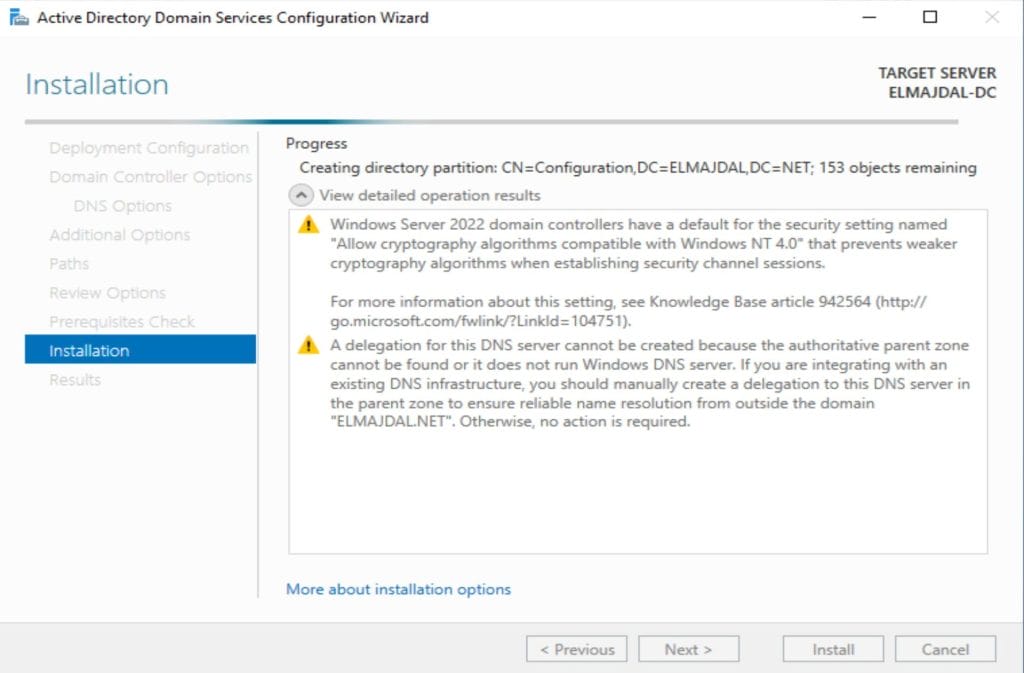Switch to the Additional Options step
This screenshot has width=1024, height=673.
(119, 235)
